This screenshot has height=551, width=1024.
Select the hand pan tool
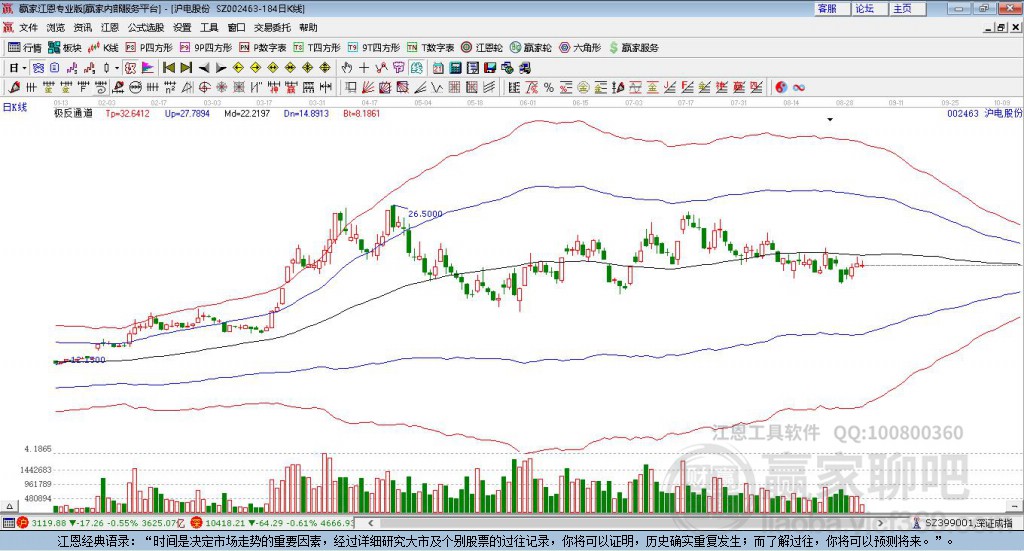click(x=347, y=67)
